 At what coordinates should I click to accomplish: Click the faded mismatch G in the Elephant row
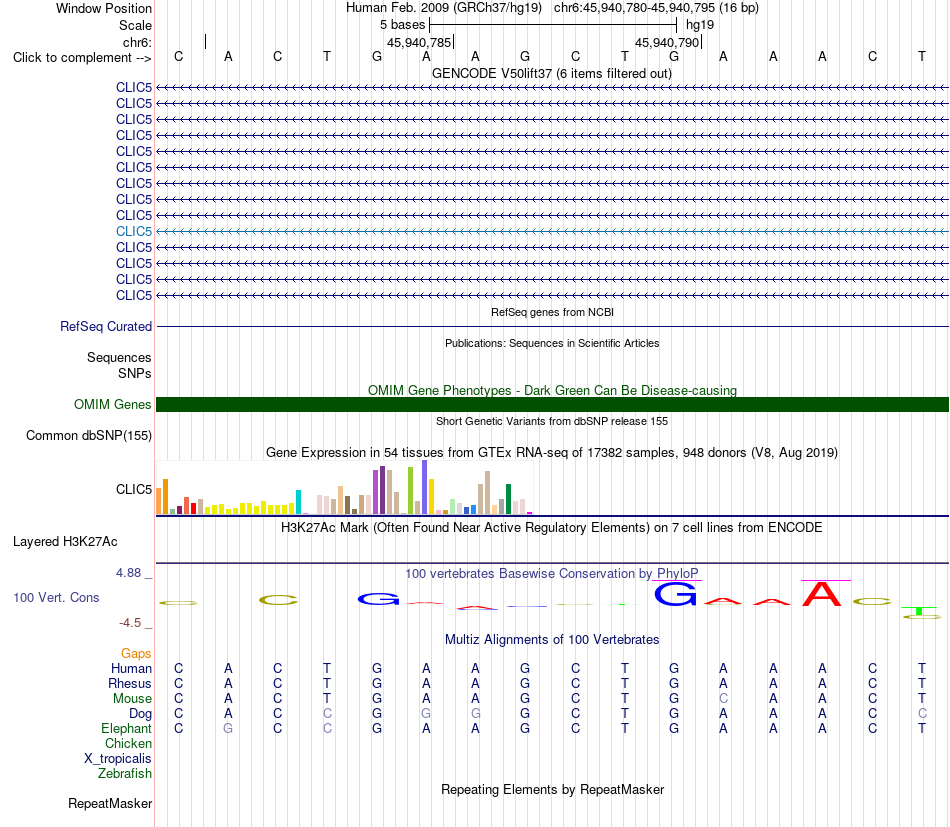coord(228,728)
